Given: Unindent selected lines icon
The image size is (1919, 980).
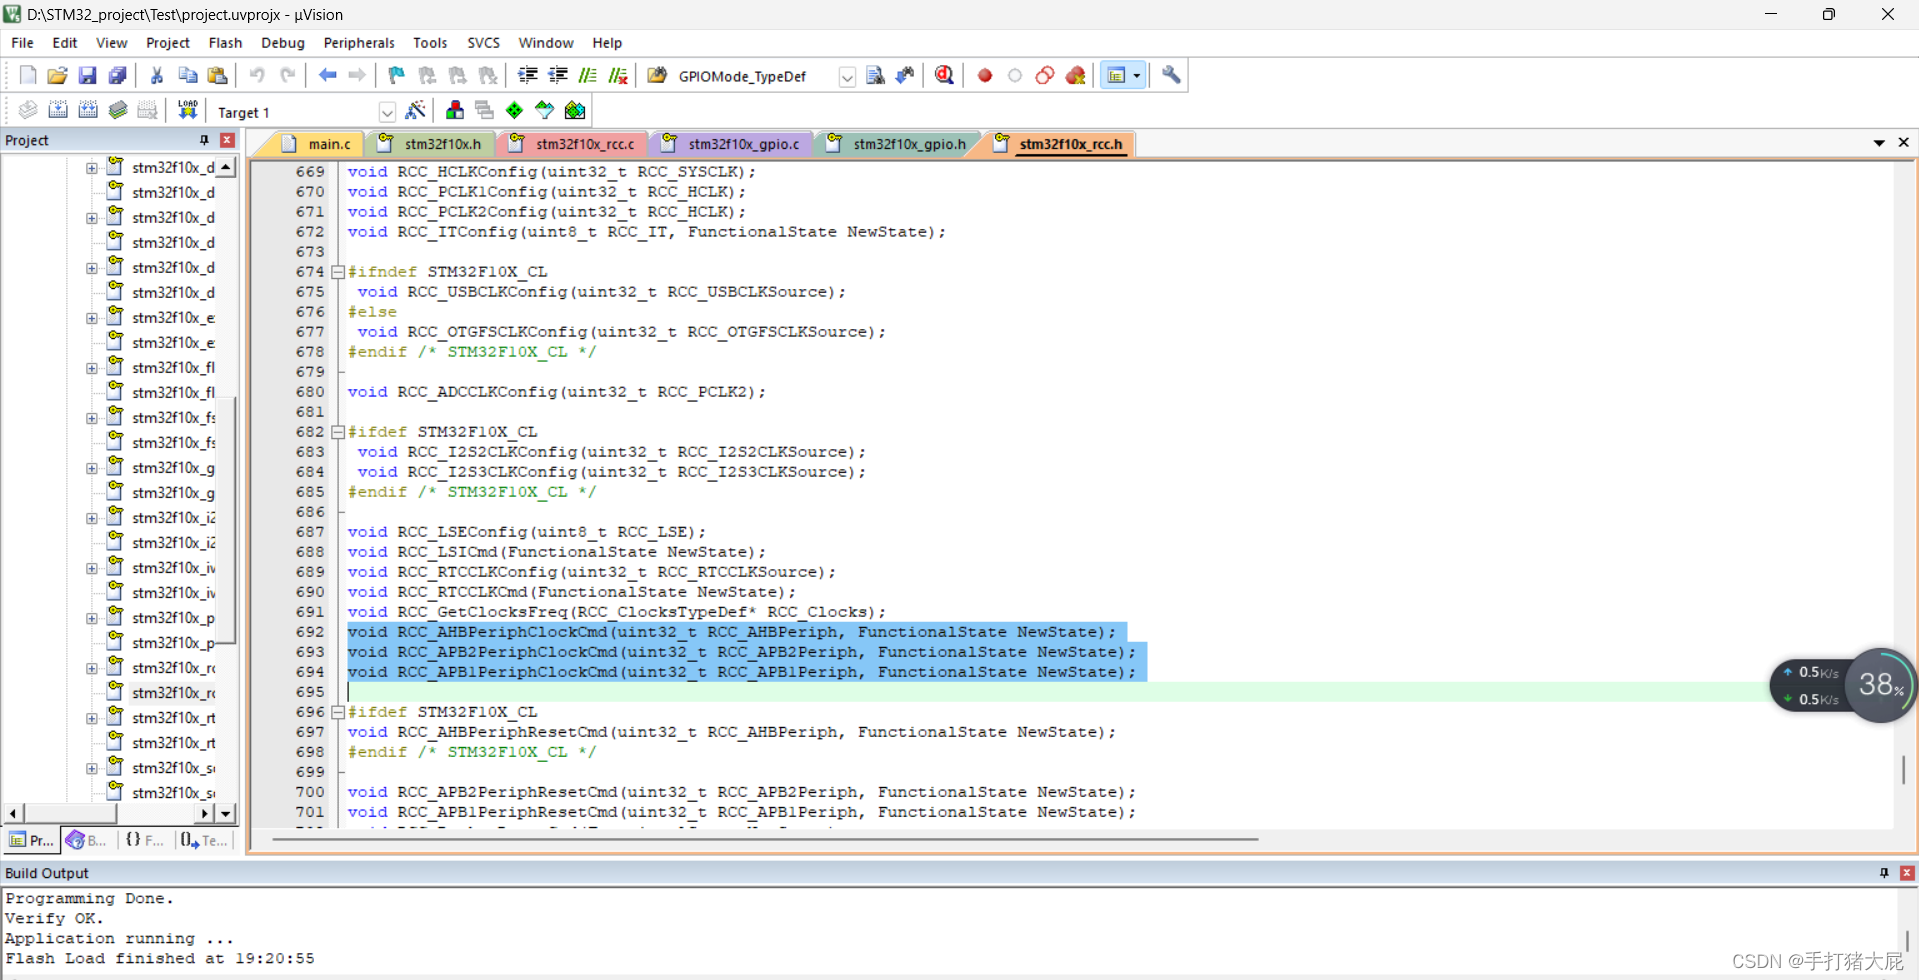Looking at the screenshot, I should pyautogui.click(x=558, y=75).
